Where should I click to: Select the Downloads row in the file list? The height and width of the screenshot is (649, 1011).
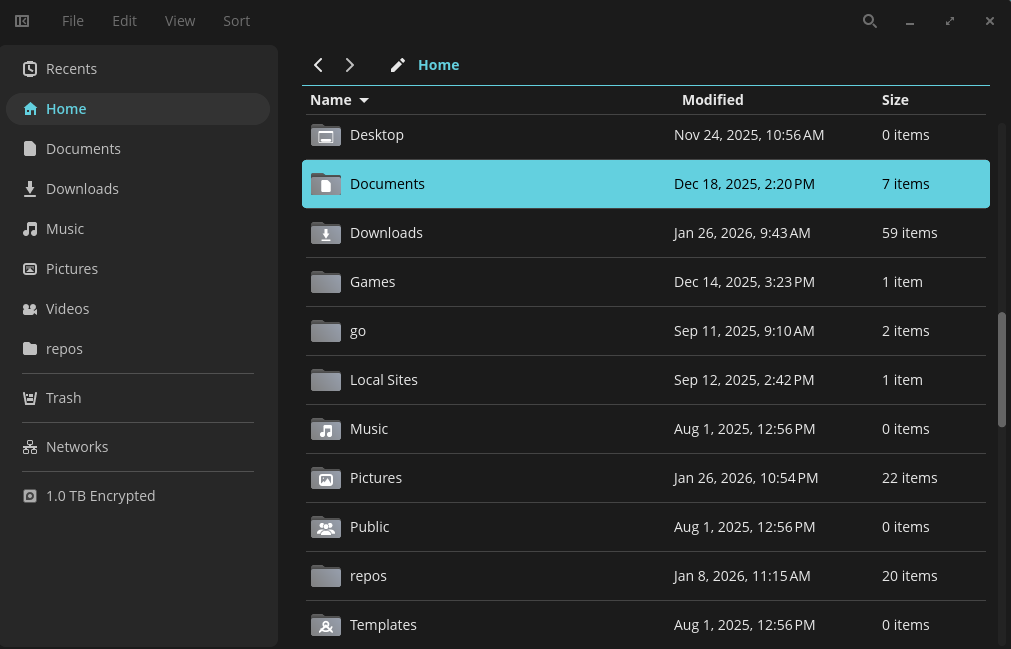coord(386,232)
